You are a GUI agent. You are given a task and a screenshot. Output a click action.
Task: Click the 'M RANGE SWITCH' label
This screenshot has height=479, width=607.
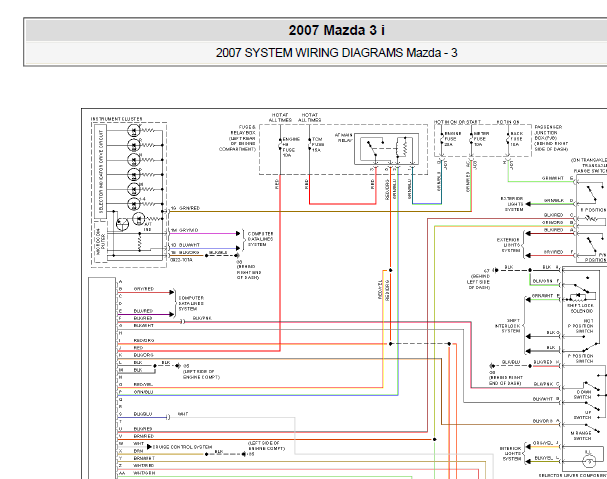tap(581, 436)
